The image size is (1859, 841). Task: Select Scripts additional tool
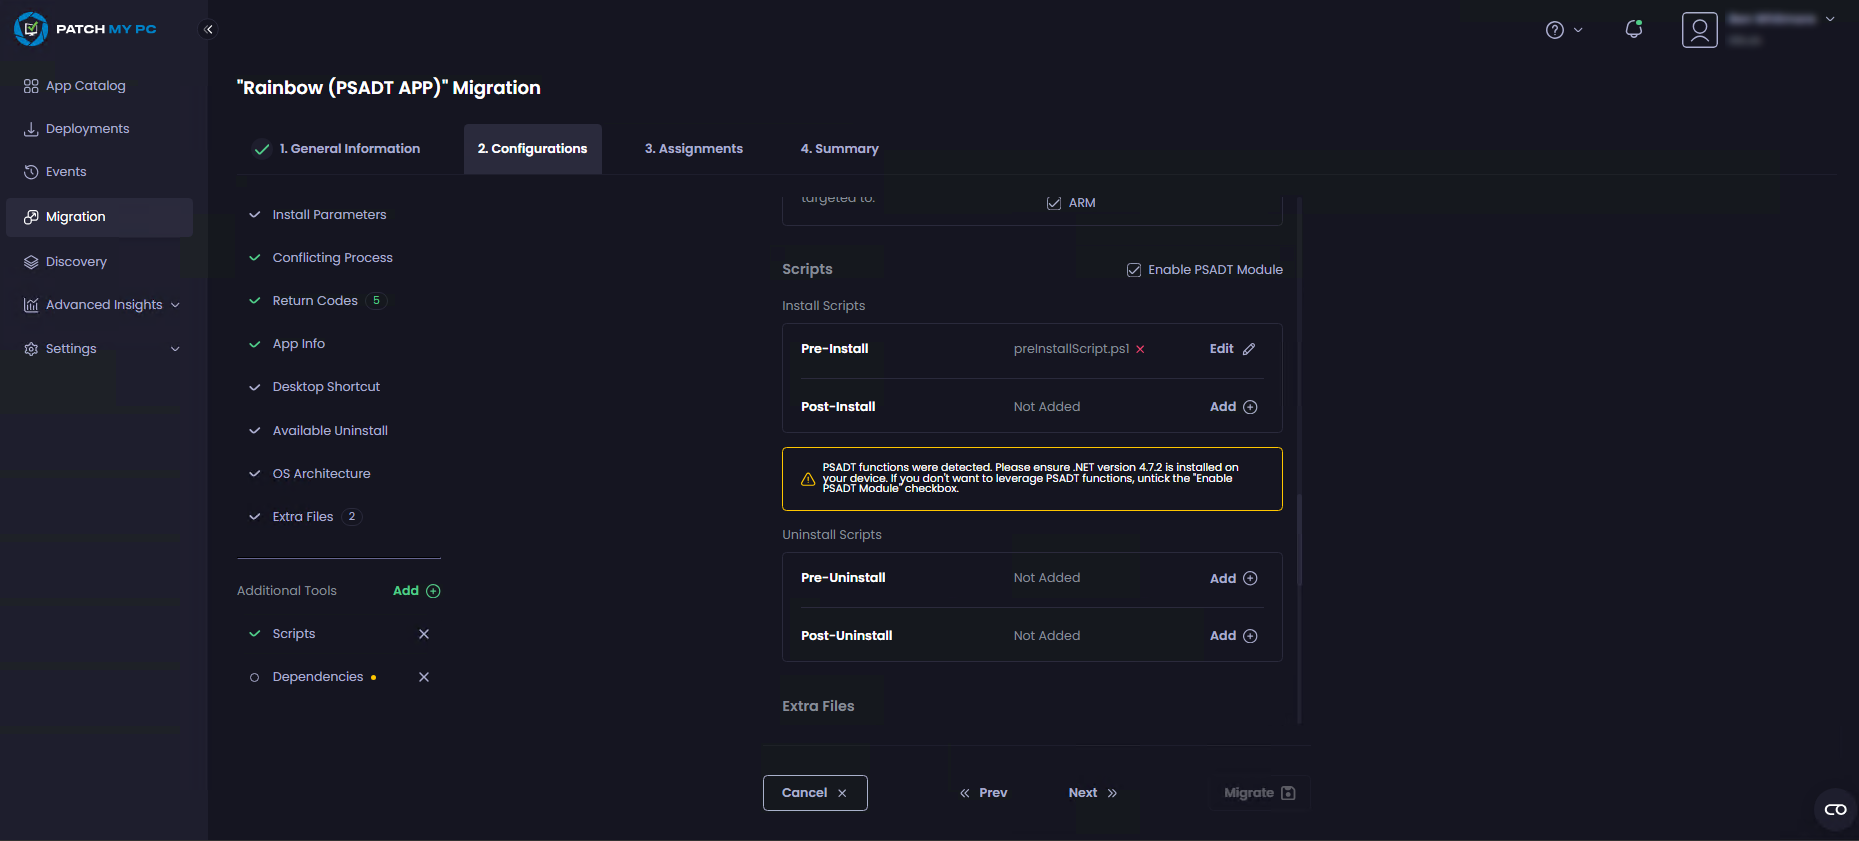coord(293,634)
